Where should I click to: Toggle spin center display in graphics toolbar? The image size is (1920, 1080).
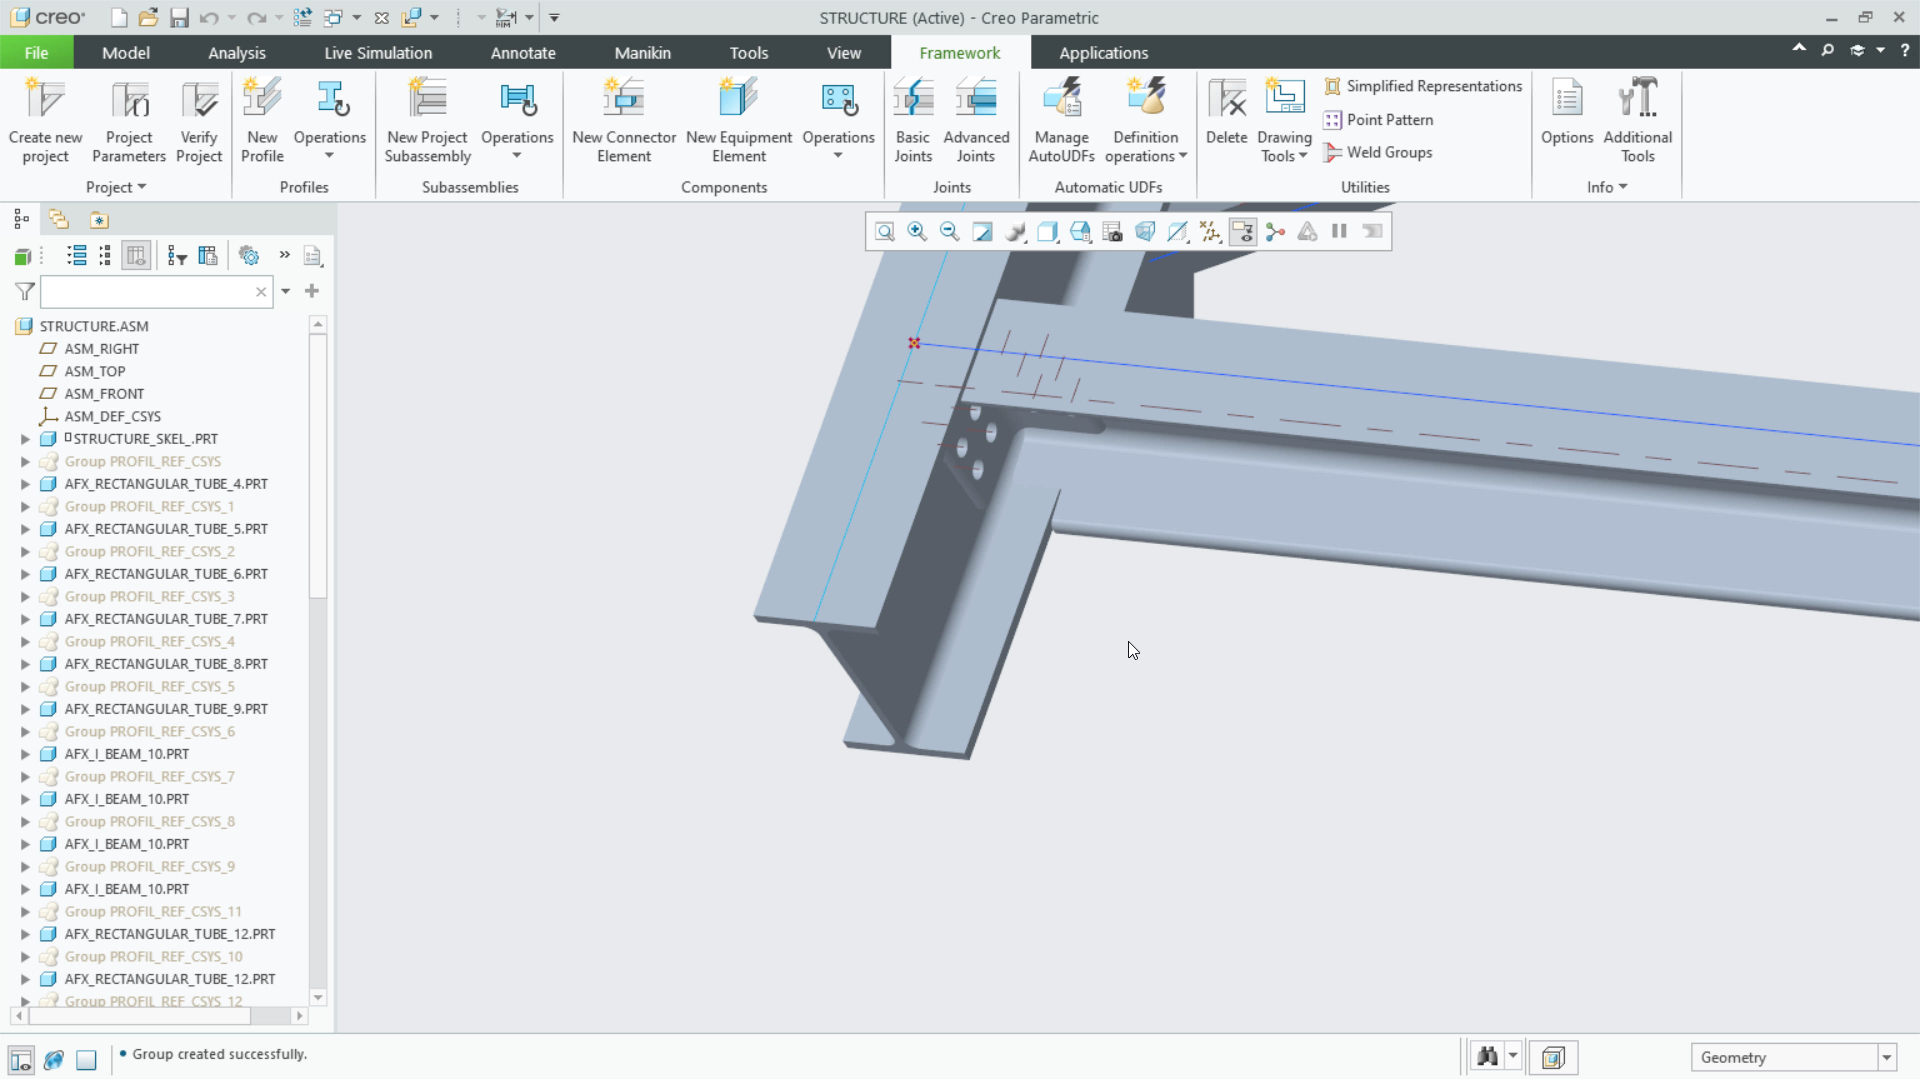tap(1275, 232)
